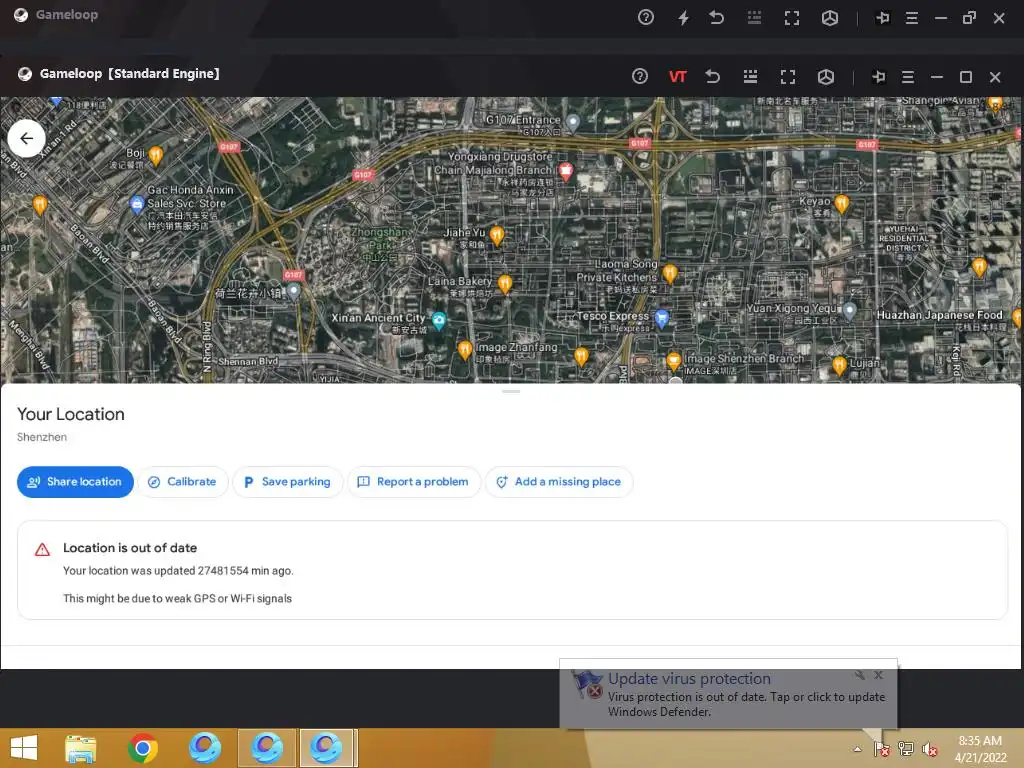This screenshot has height=768, width=1024.
Task: Tap the Location is out of date card
Action: [512, 570]
